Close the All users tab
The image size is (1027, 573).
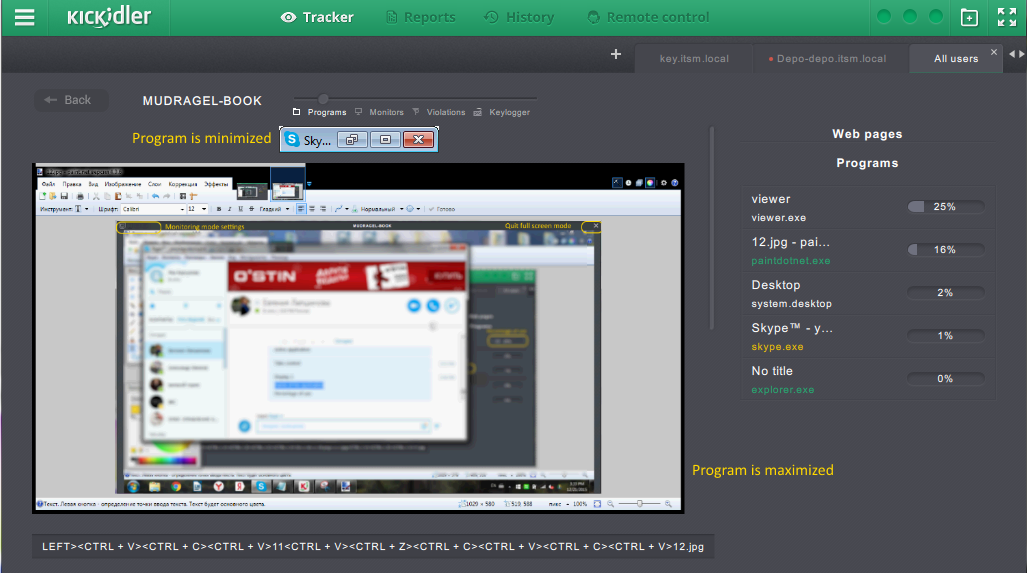pos(993,52)
